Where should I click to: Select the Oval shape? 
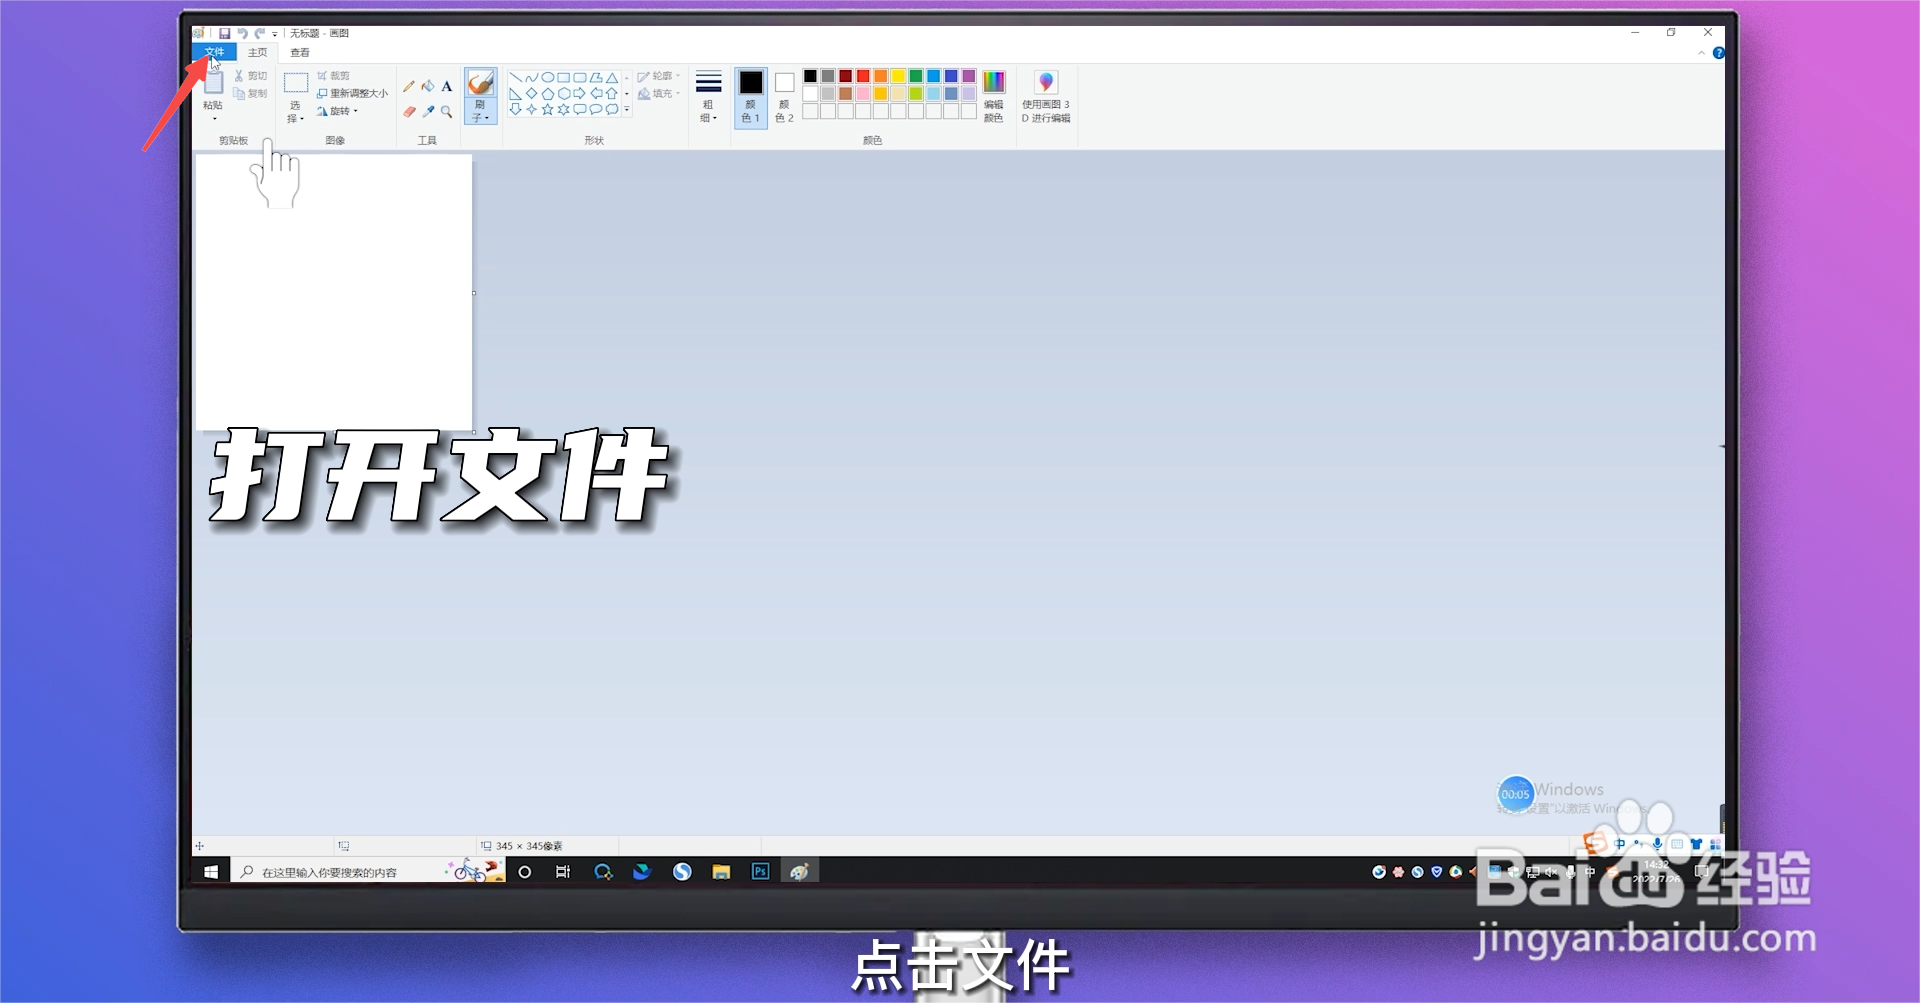[x=547, y=77]
